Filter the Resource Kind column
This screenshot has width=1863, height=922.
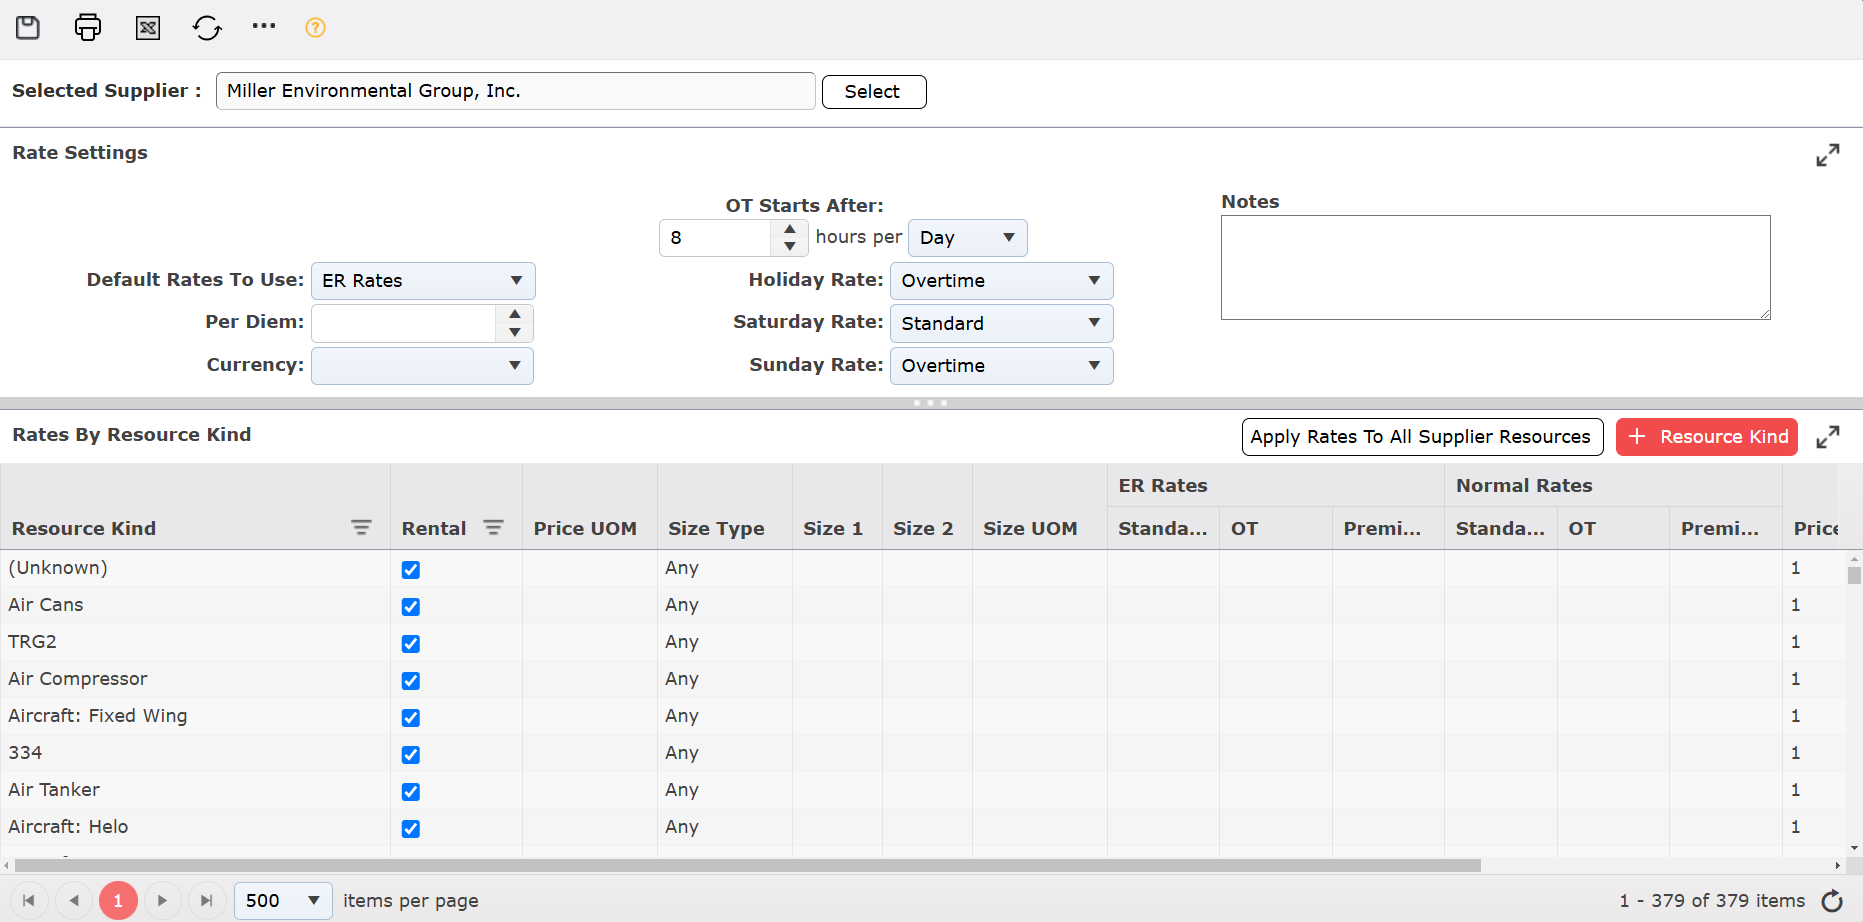[361, 527]
